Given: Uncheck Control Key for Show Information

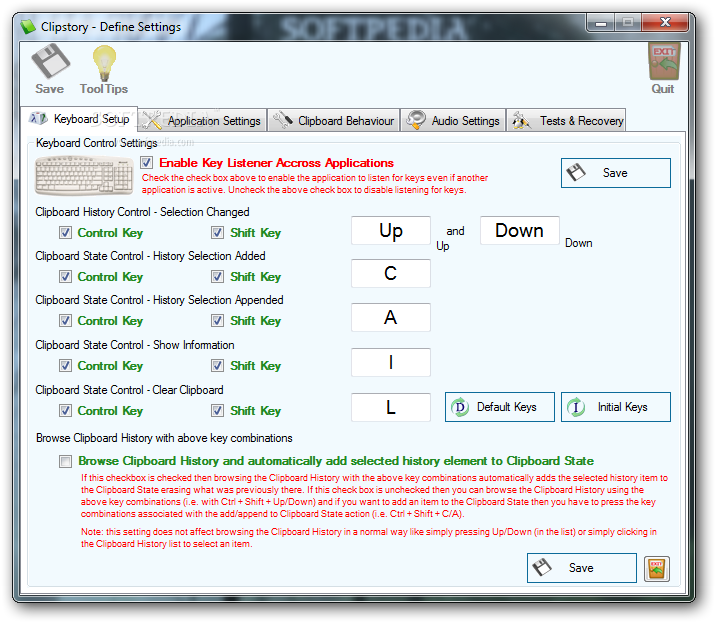Looking at the screenshot, I should click(x=65, y=366).
